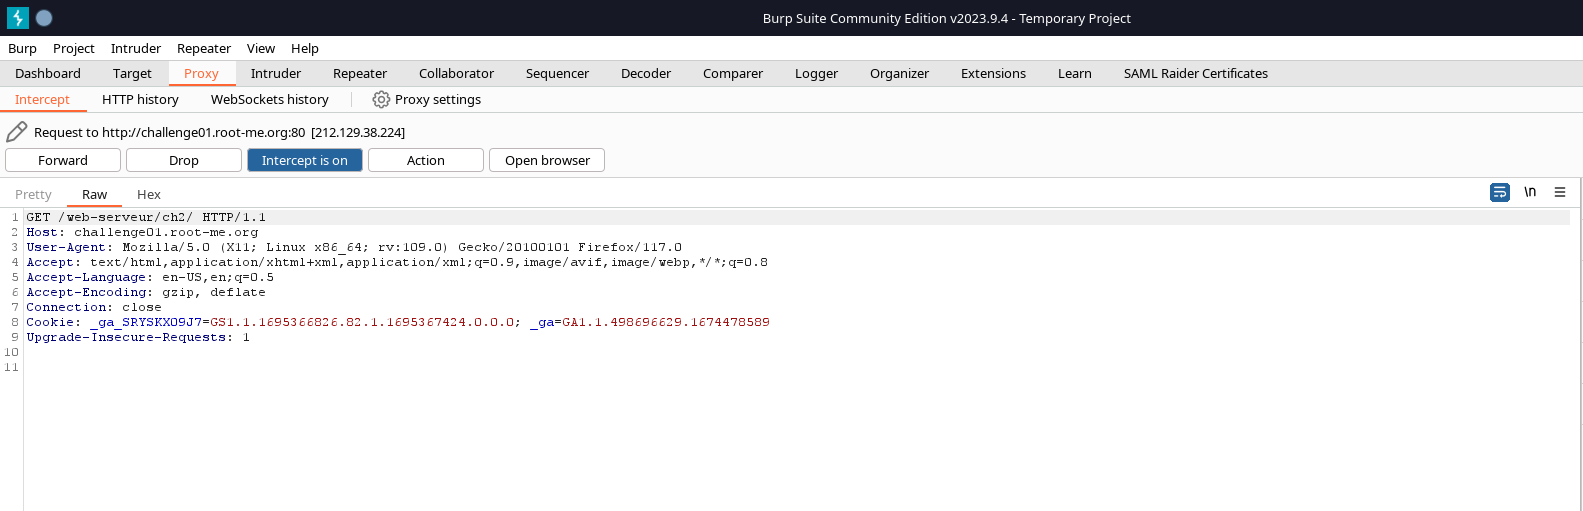Select the Raw editor view
The height and width of the screenshot is (511, 1583).
click(94, 194)
